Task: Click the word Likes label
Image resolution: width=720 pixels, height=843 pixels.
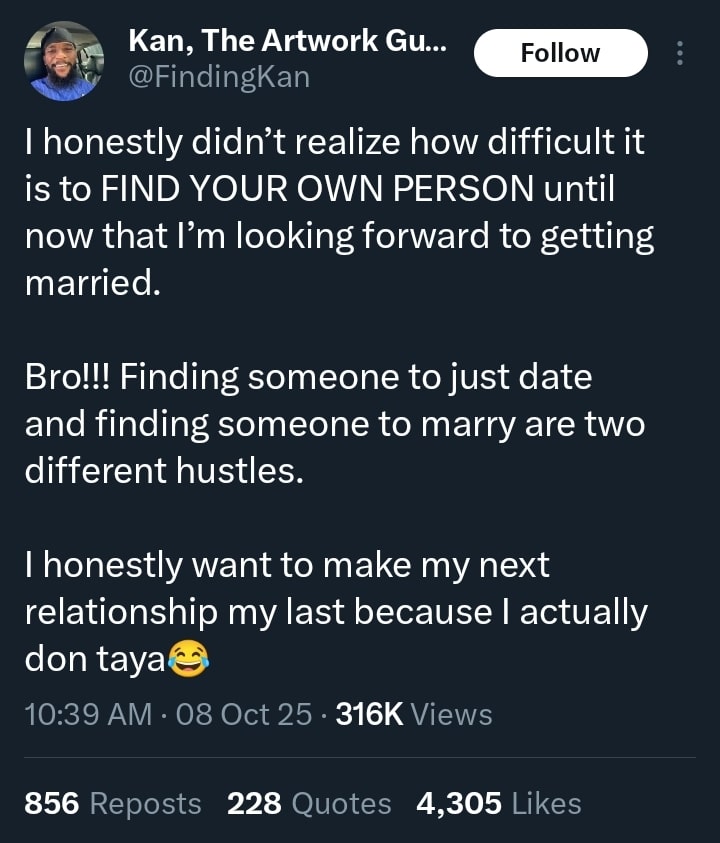Action: point(546,803)
